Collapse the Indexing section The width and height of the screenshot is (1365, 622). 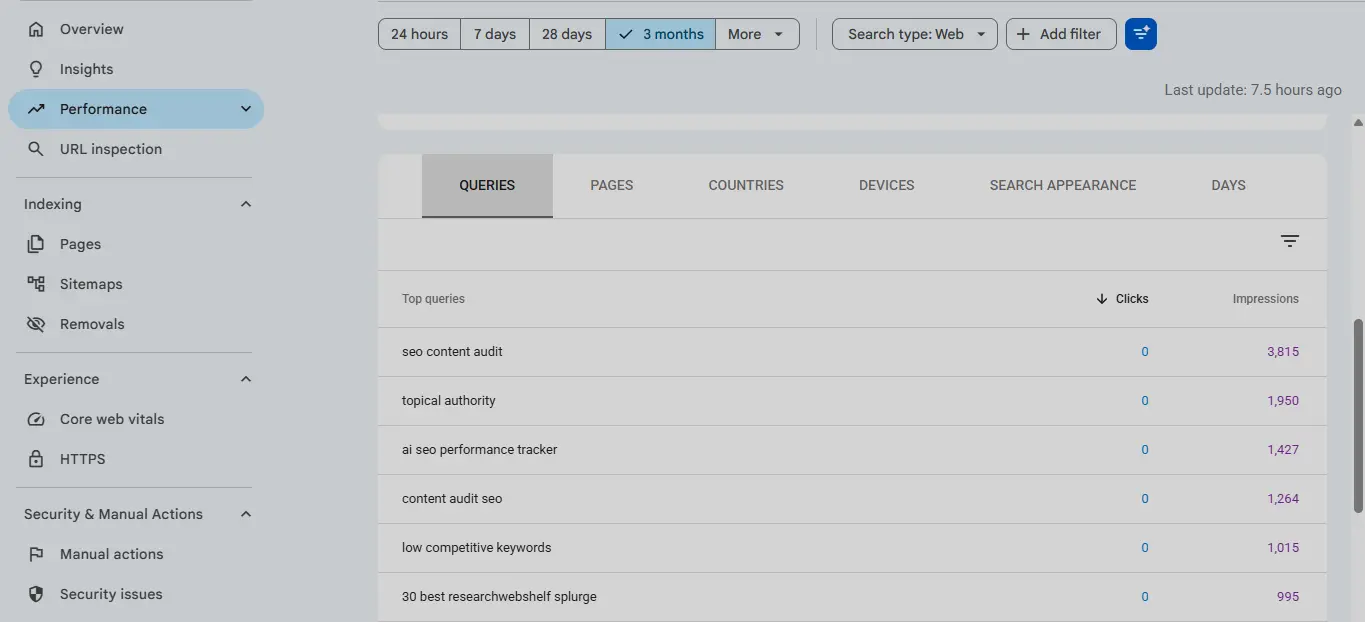pos(246,204)
